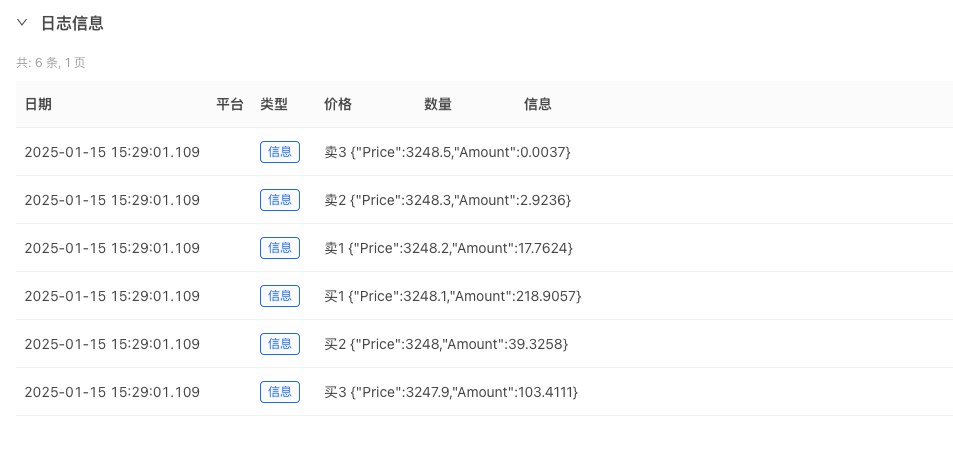This screenshot has height=452, width=953.
Task: Click the 信息 tag in the 卖1 row
Action: (x=280, y=248)
